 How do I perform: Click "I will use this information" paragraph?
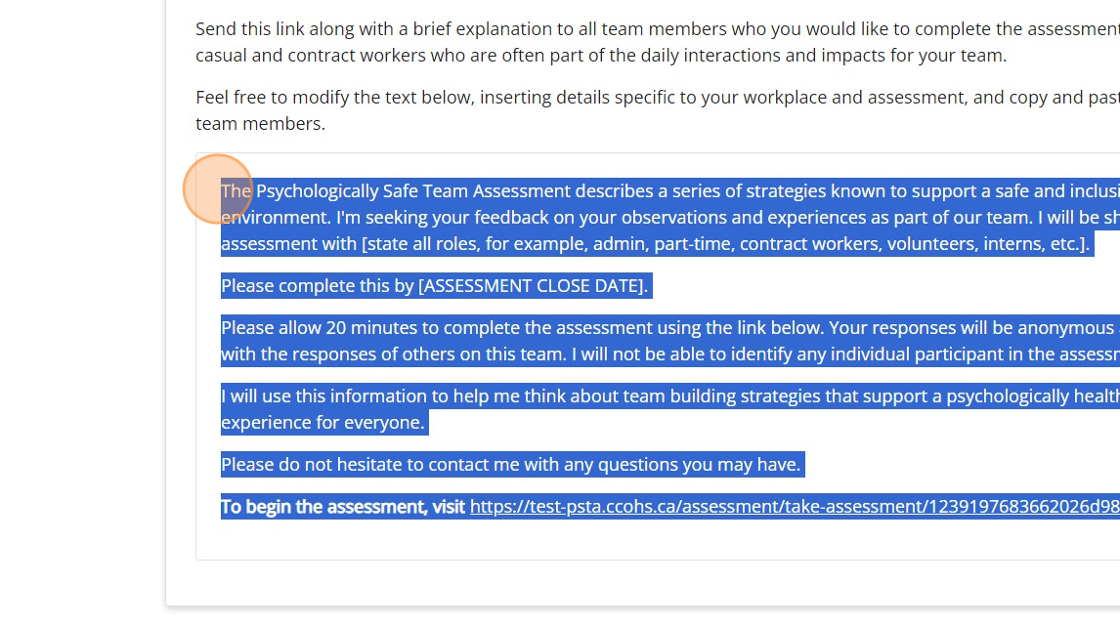pyautogui.click(x=670, y=396)
